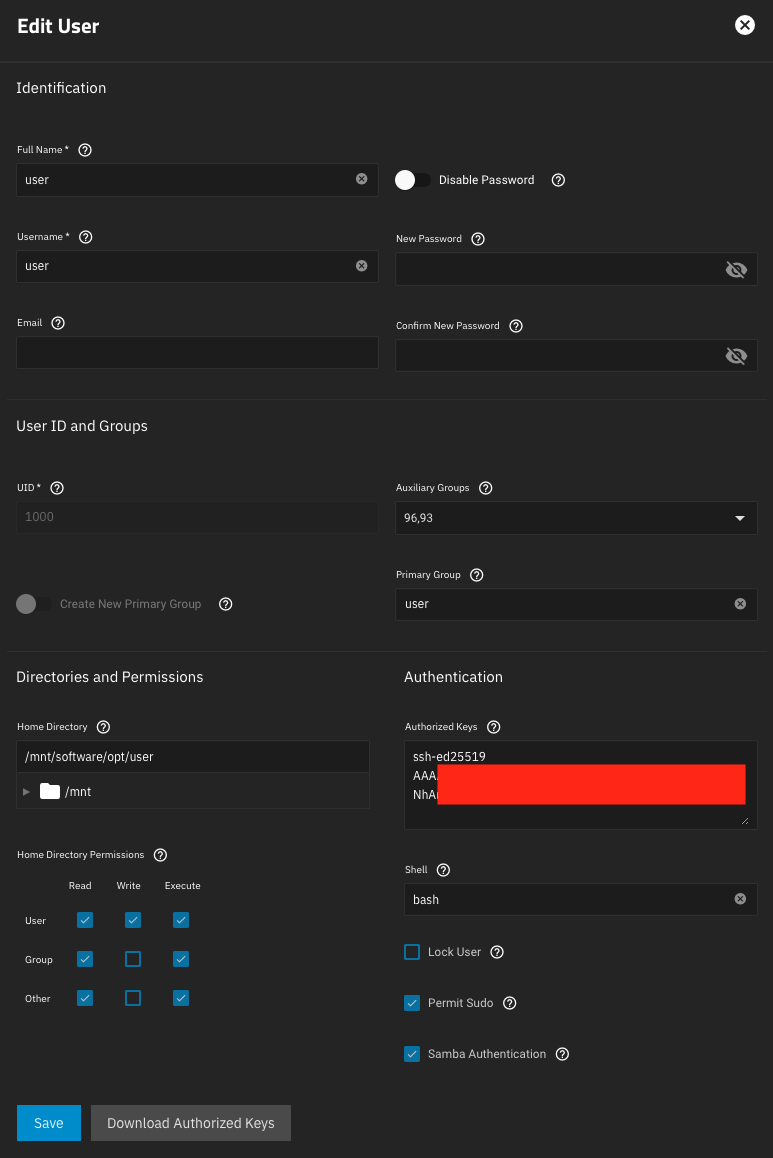Open the Auxiliary Groups dropdown
Screen dimensions: 773x1158
coord(740,518)
